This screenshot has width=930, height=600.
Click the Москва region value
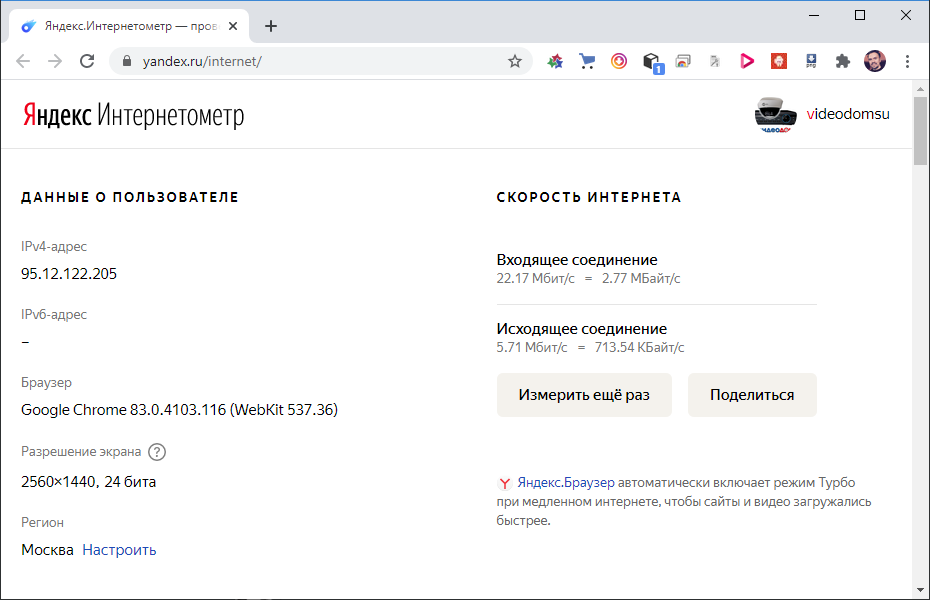tap(47, 550)
